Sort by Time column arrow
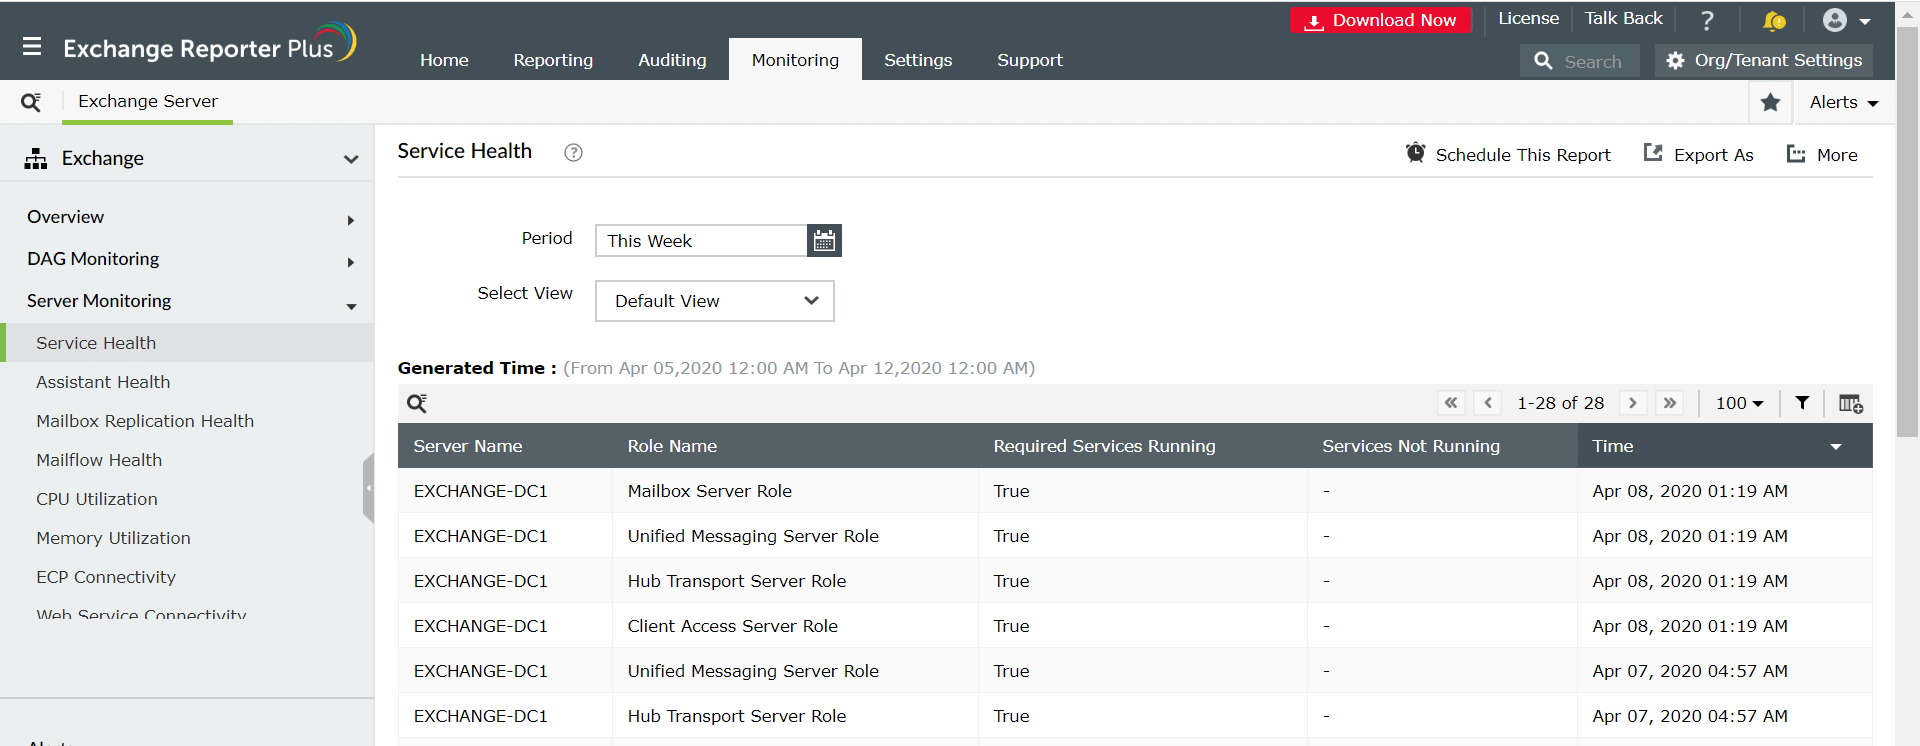This screenshot has width=1920, height=746. pos(1836,447)
